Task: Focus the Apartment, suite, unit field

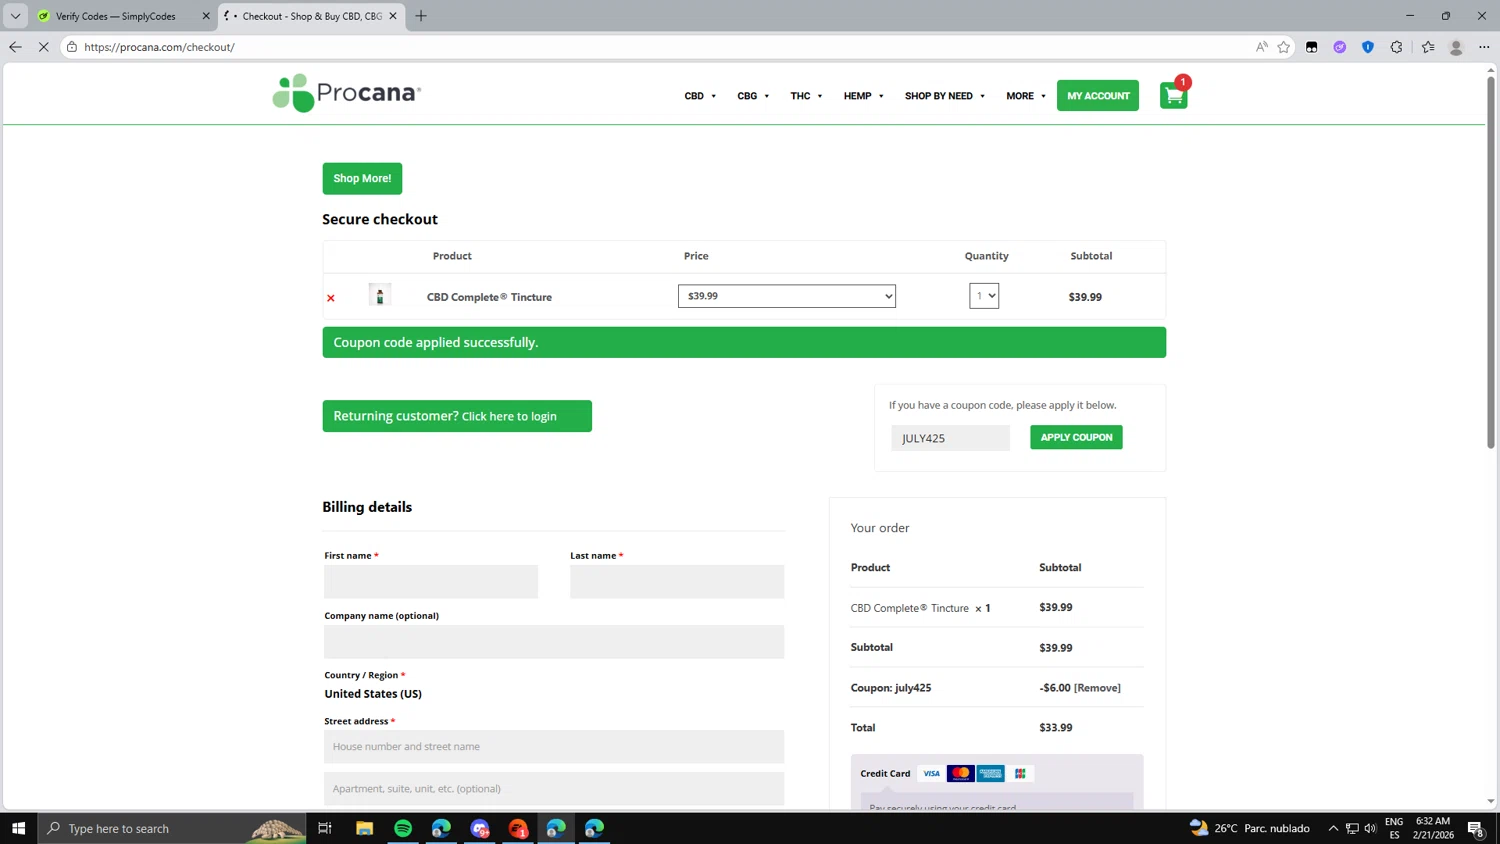Action: (x=554, y=789)
